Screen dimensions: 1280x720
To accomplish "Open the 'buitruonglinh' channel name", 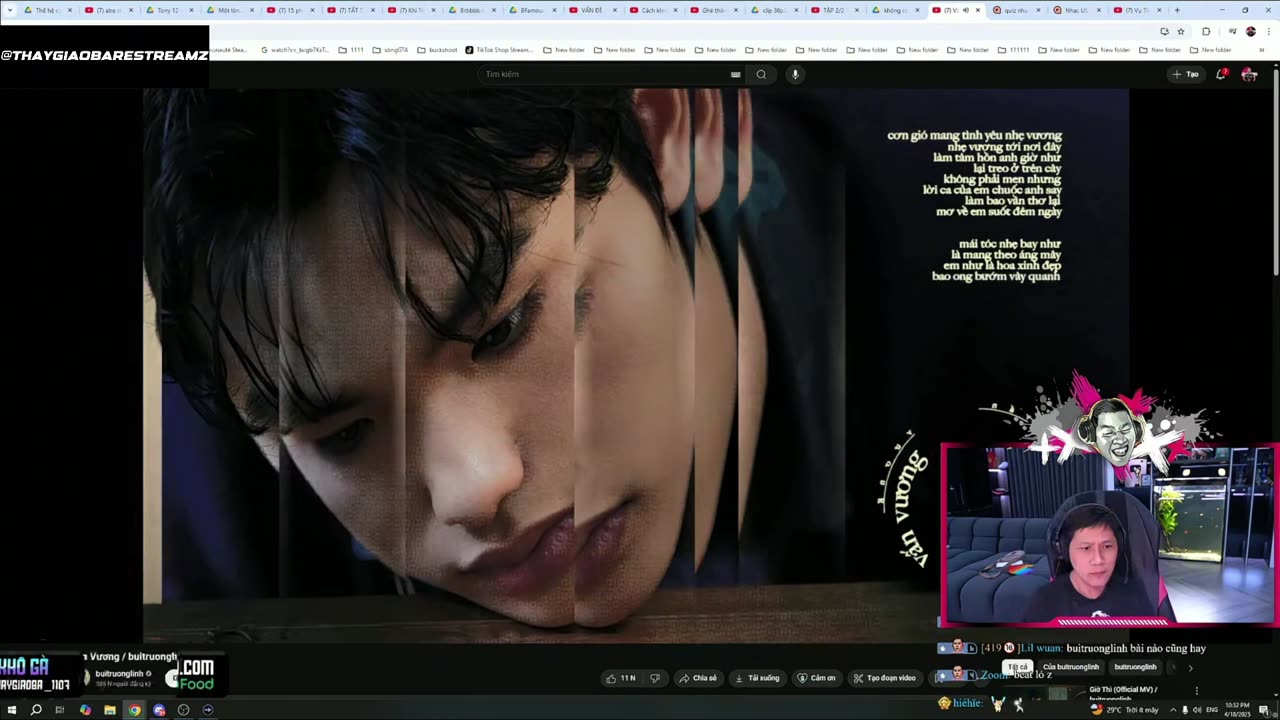I will [119, 674].
